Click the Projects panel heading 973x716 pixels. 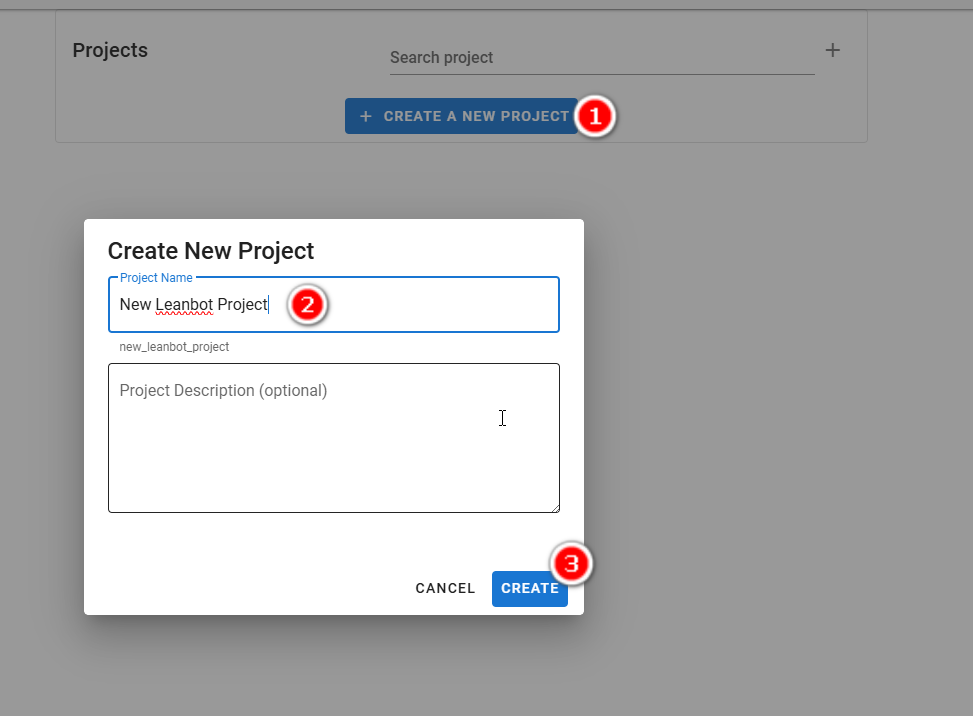(x=110, y=50)
